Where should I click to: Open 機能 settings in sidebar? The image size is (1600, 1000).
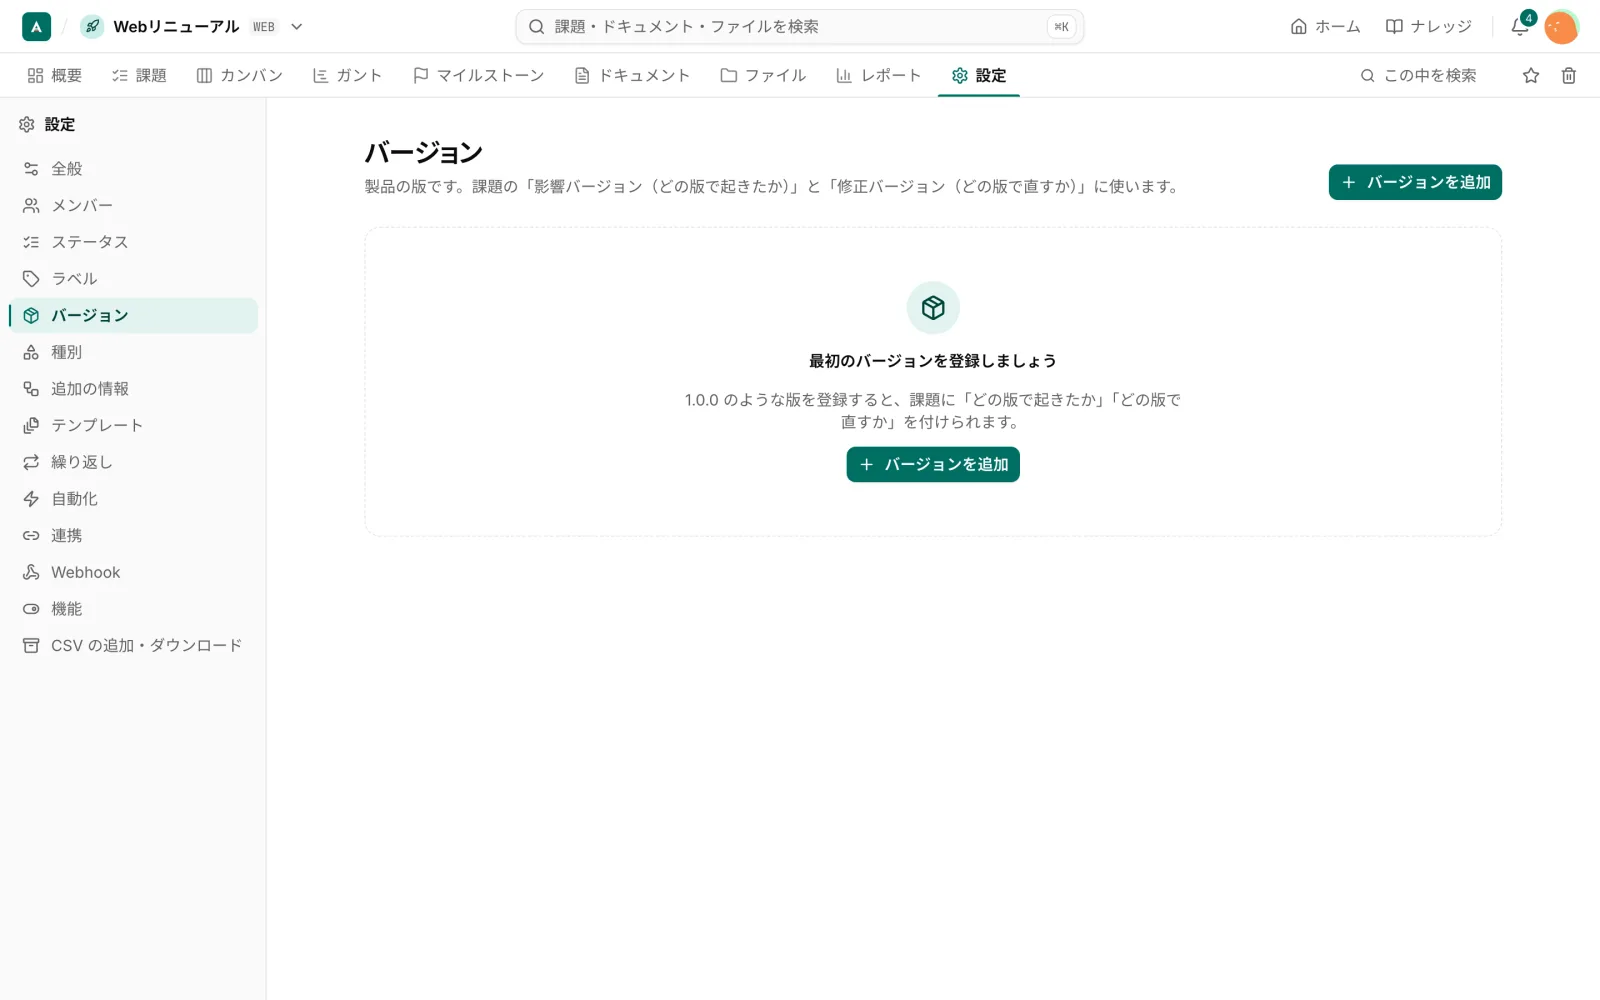point(133,609)
